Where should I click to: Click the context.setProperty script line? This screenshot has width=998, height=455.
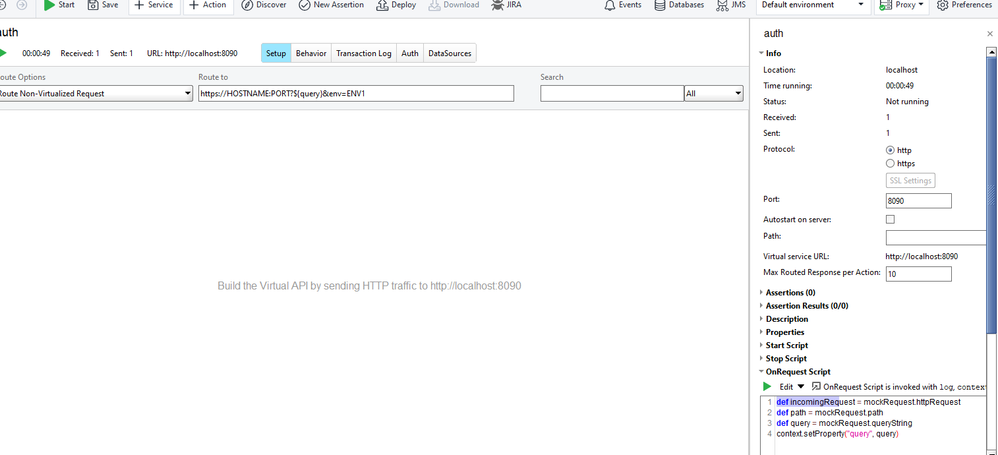point(837,433)
